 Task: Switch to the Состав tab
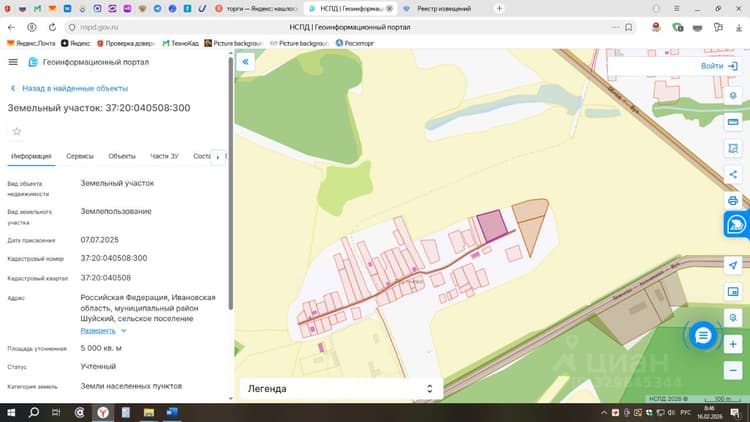click(x=201, y=156)
